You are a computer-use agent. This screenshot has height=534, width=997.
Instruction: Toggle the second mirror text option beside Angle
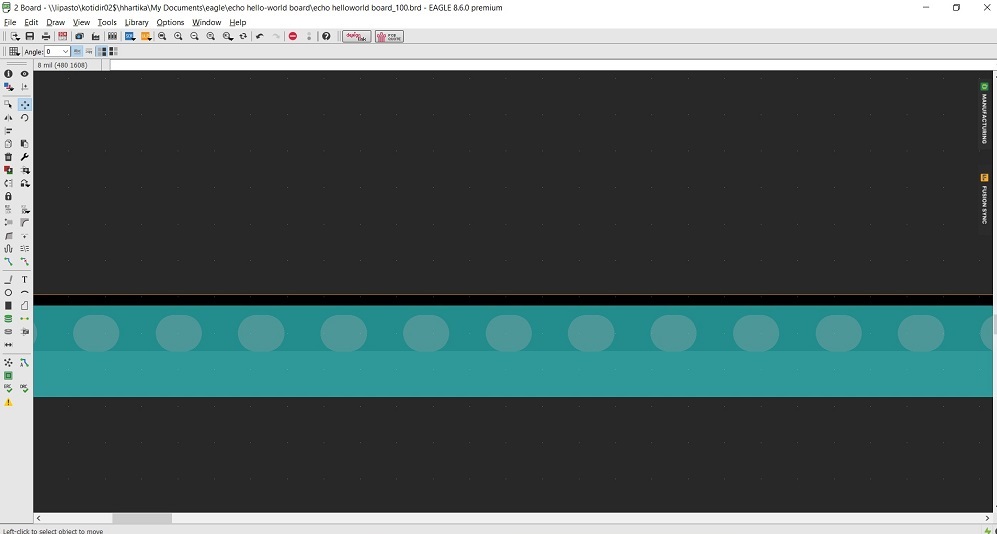(x=88, y=51)
